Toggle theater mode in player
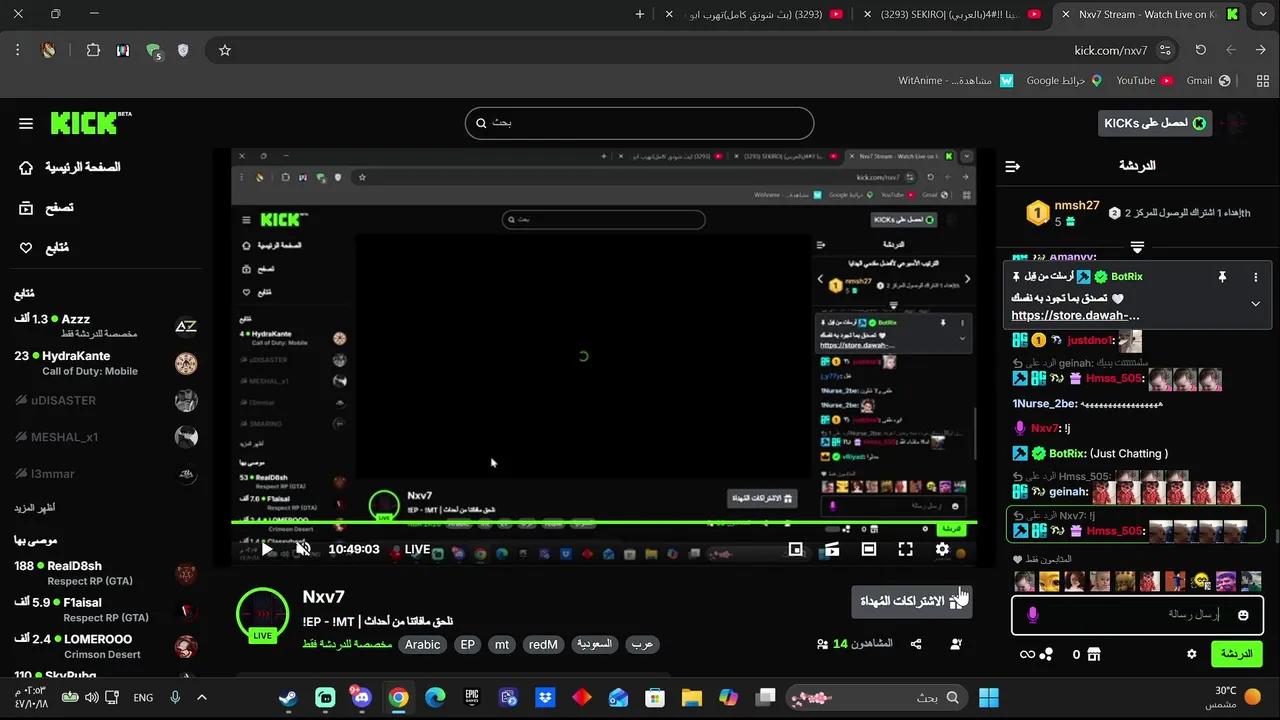 click(x=869, y=549)
